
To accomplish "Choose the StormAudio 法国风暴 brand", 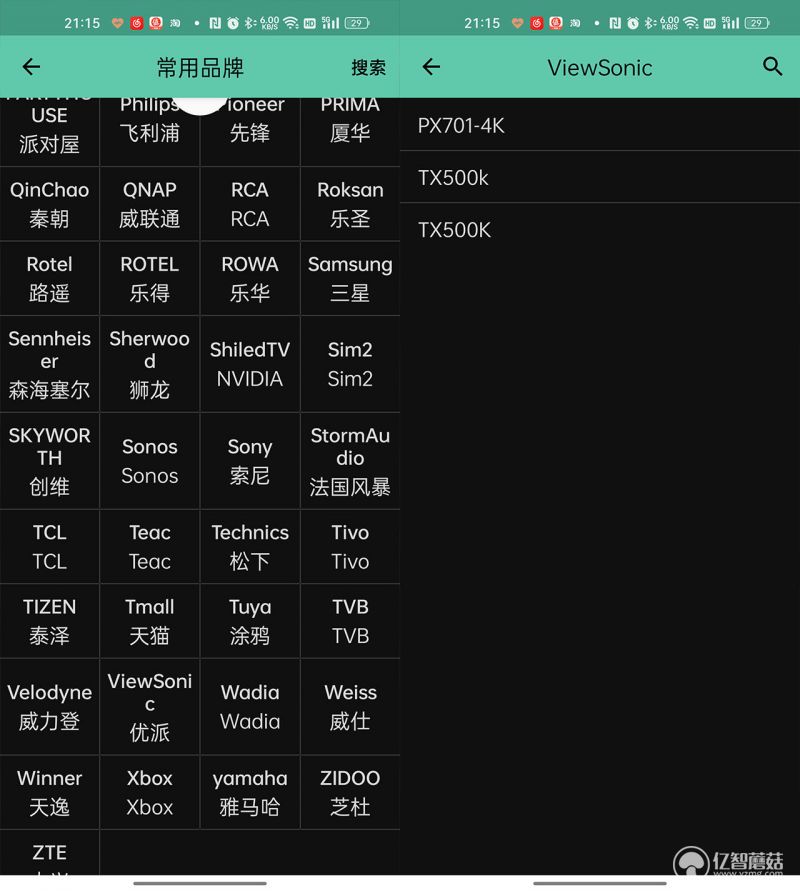I will pos(350,461).
